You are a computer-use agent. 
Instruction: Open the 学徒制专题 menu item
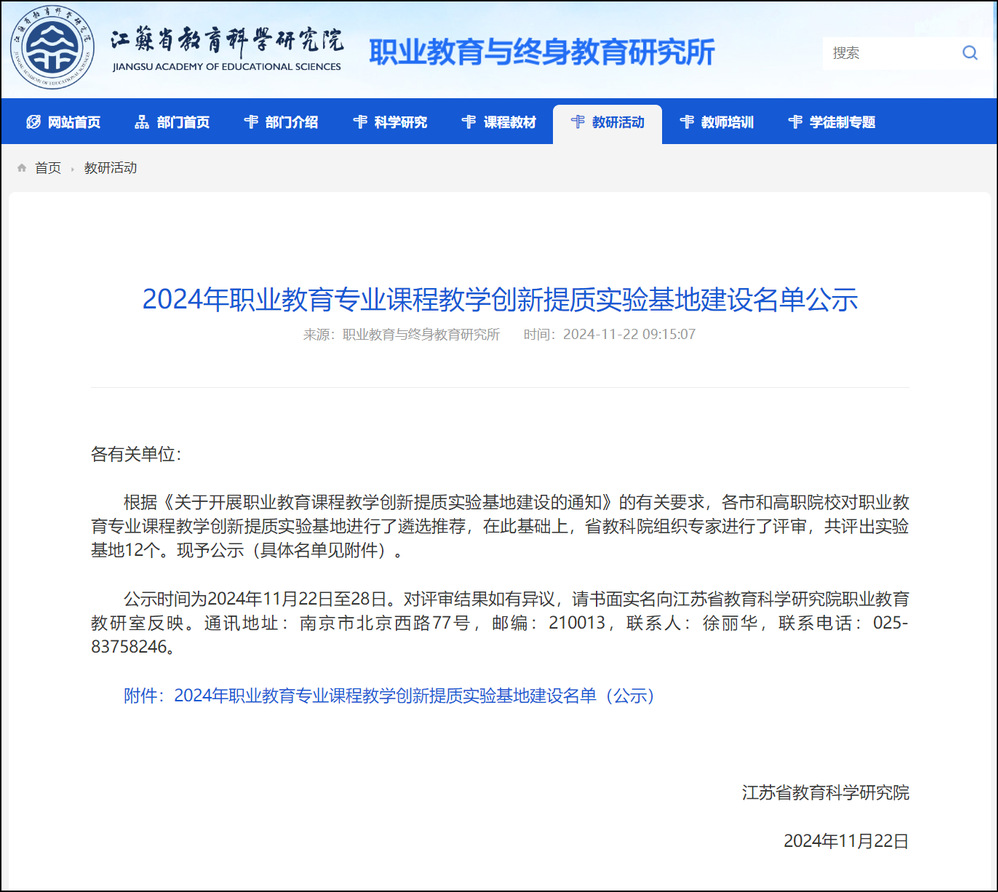coord(831,122)
